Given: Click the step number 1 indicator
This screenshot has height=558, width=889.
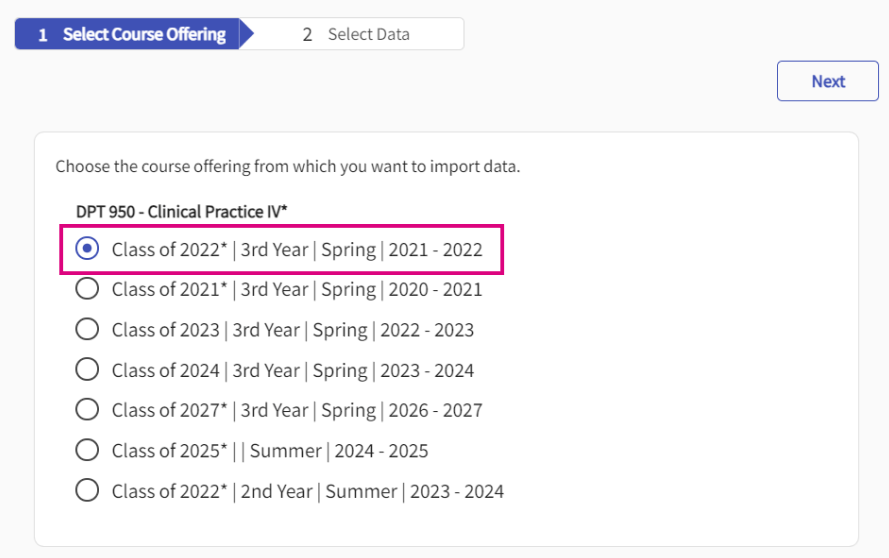Looking at the screenshot, I should click(43, 34).
